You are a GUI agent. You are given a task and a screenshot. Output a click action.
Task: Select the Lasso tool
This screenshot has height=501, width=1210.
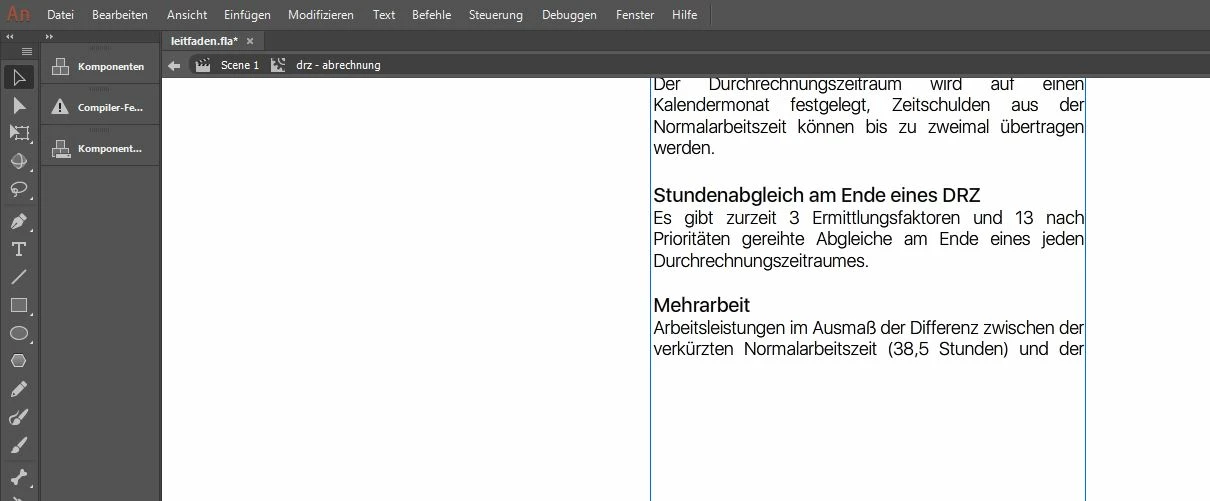(19, 189)
